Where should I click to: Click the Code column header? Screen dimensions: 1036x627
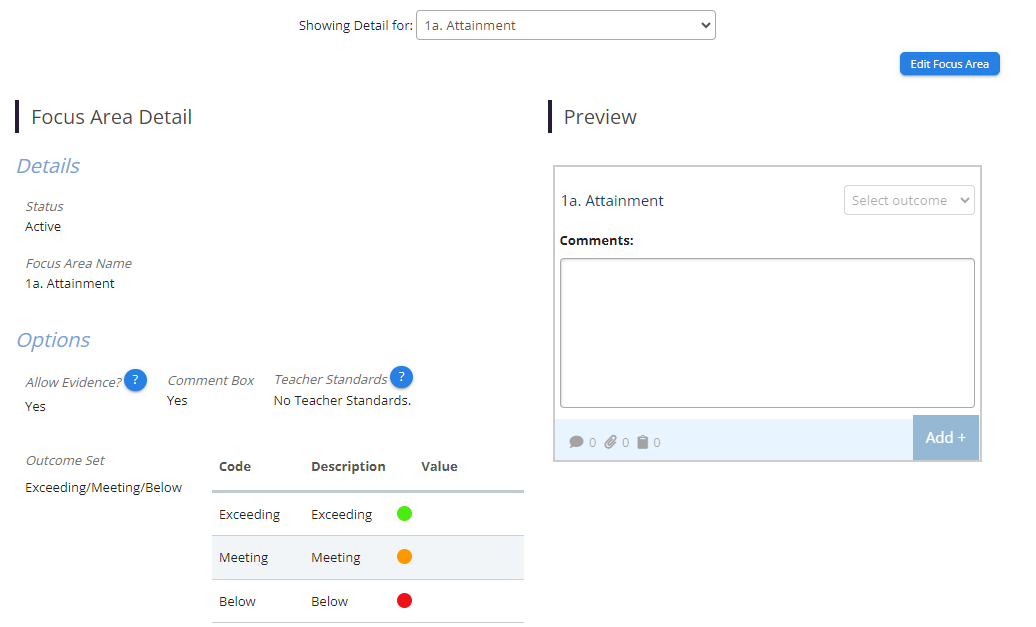click(235, 467)
